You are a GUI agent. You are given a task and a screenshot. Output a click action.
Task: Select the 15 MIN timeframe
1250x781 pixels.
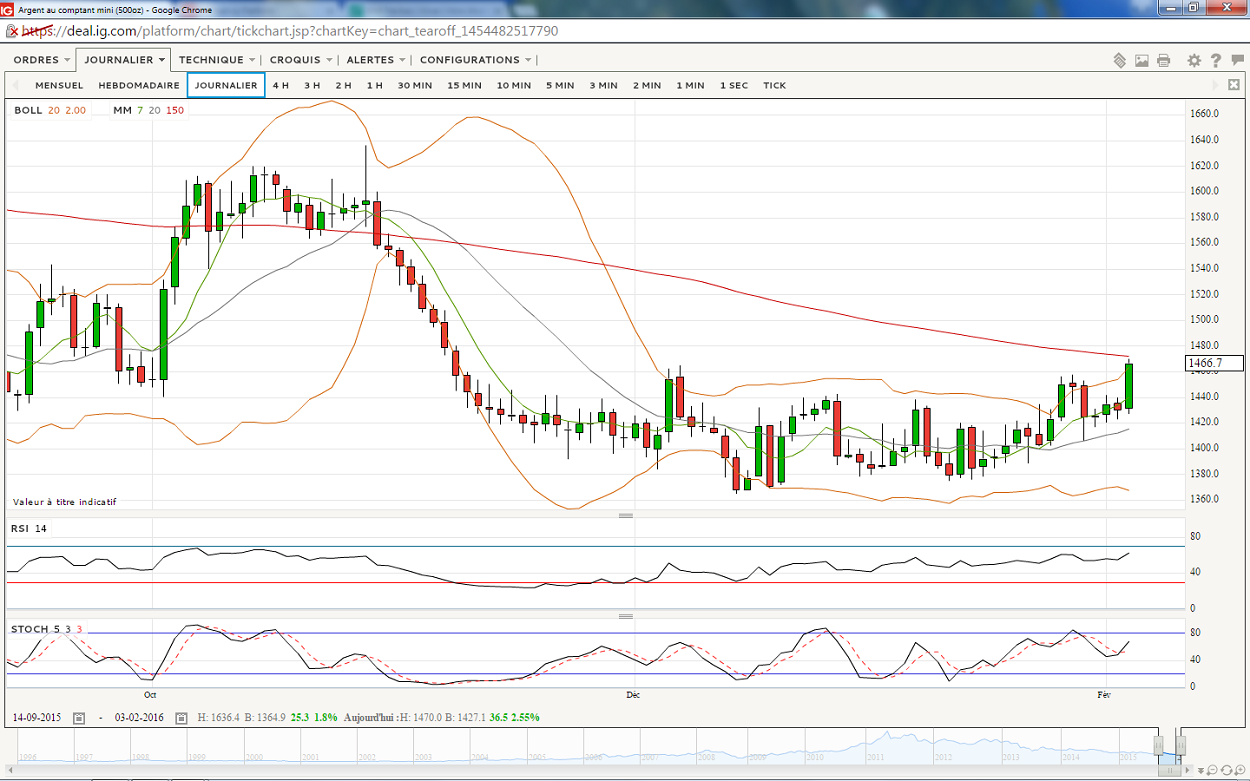464,86
